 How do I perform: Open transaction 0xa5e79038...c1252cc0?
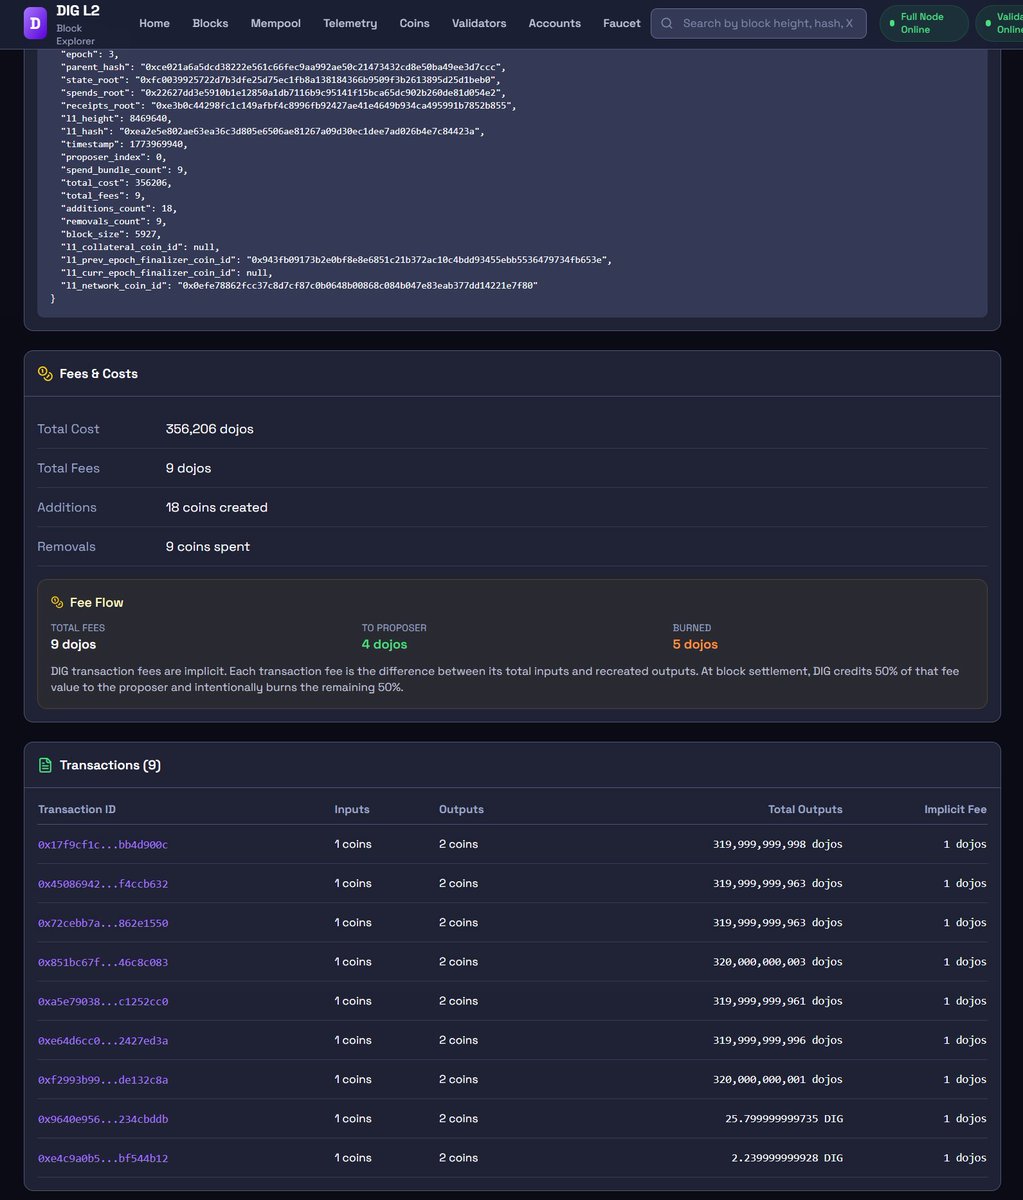[103, 1001]
